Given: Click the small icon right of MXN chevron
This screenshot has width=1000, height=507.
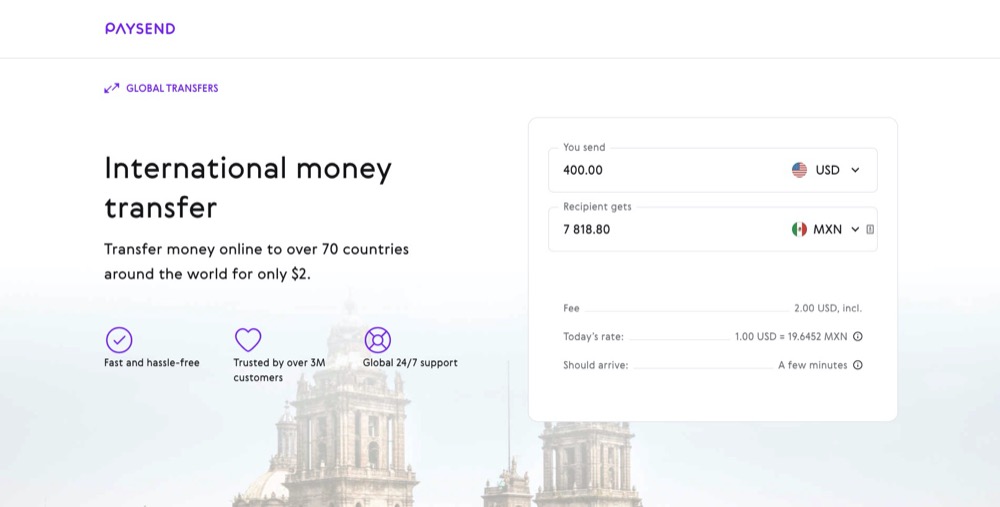Looking at the screenshot, I should [870, 230].
